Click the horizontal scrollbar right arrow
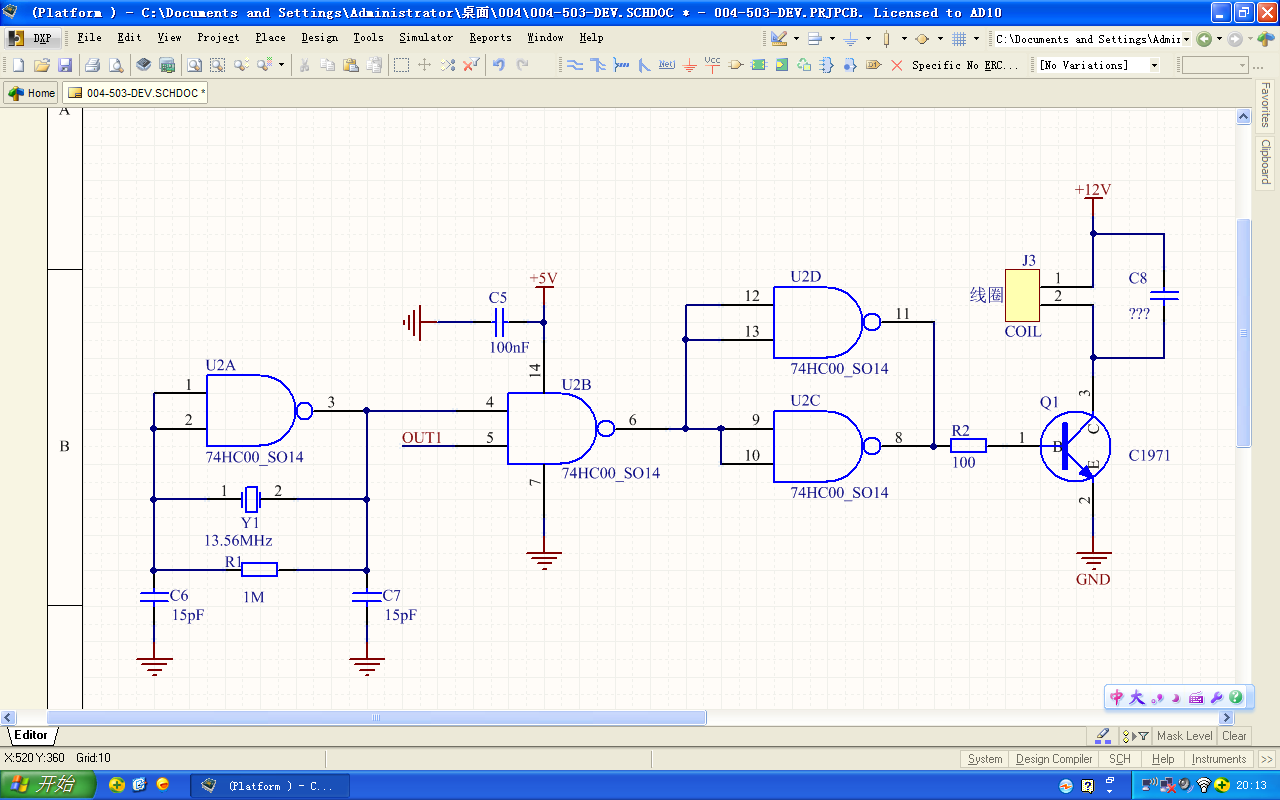Image resolution: width=1280 pixels, height=800 pixels. (x=1228, y=717)
